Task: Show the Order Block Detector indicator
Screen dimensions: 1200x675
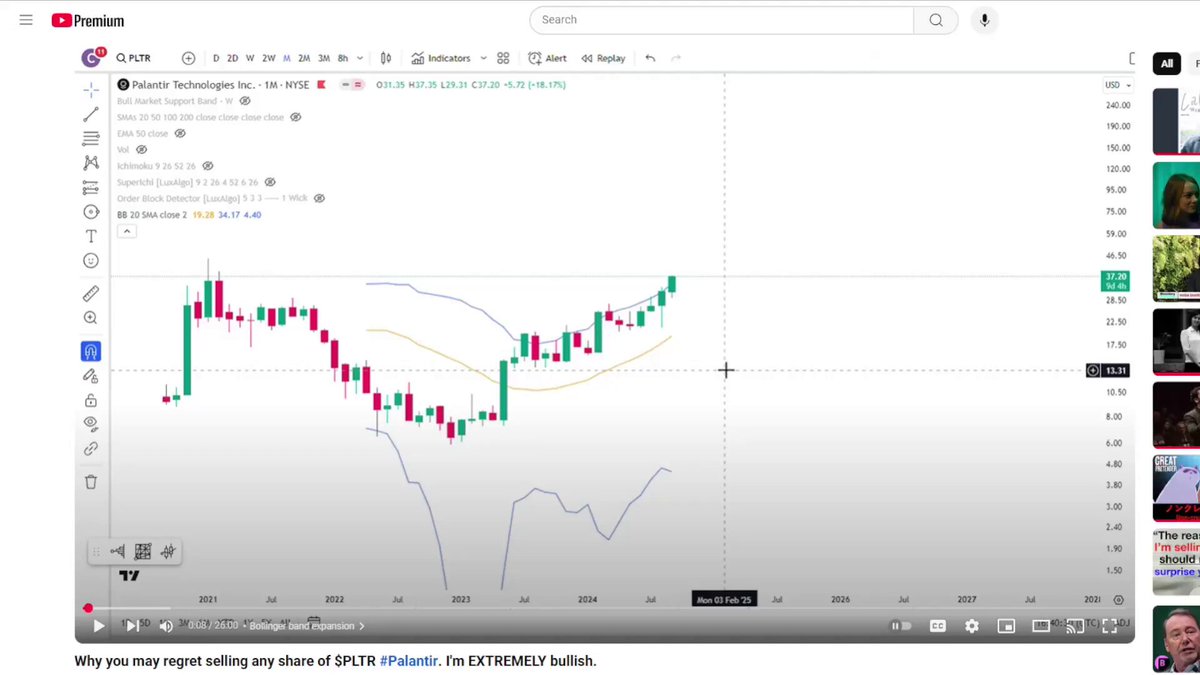Action: tap(319, 198)
